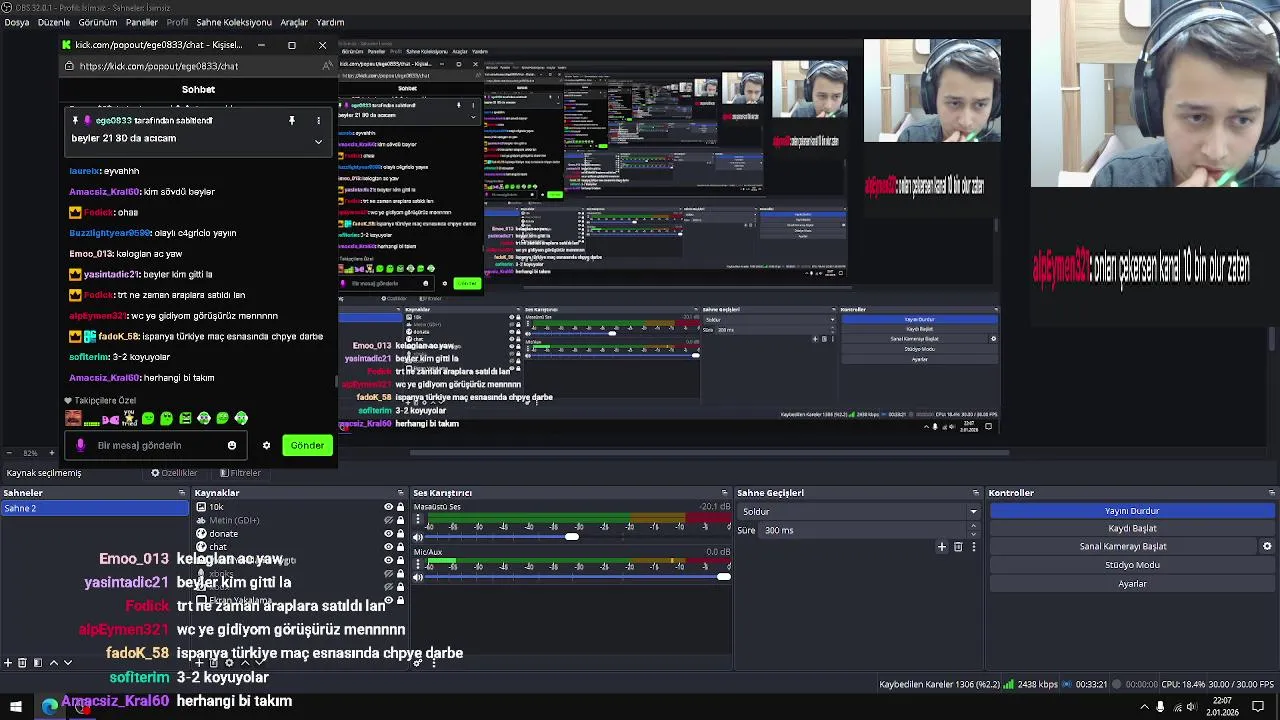Screen dimensions: 1280x720
Task: Click the 10k image source icon
Action: (x=201, y=507)
